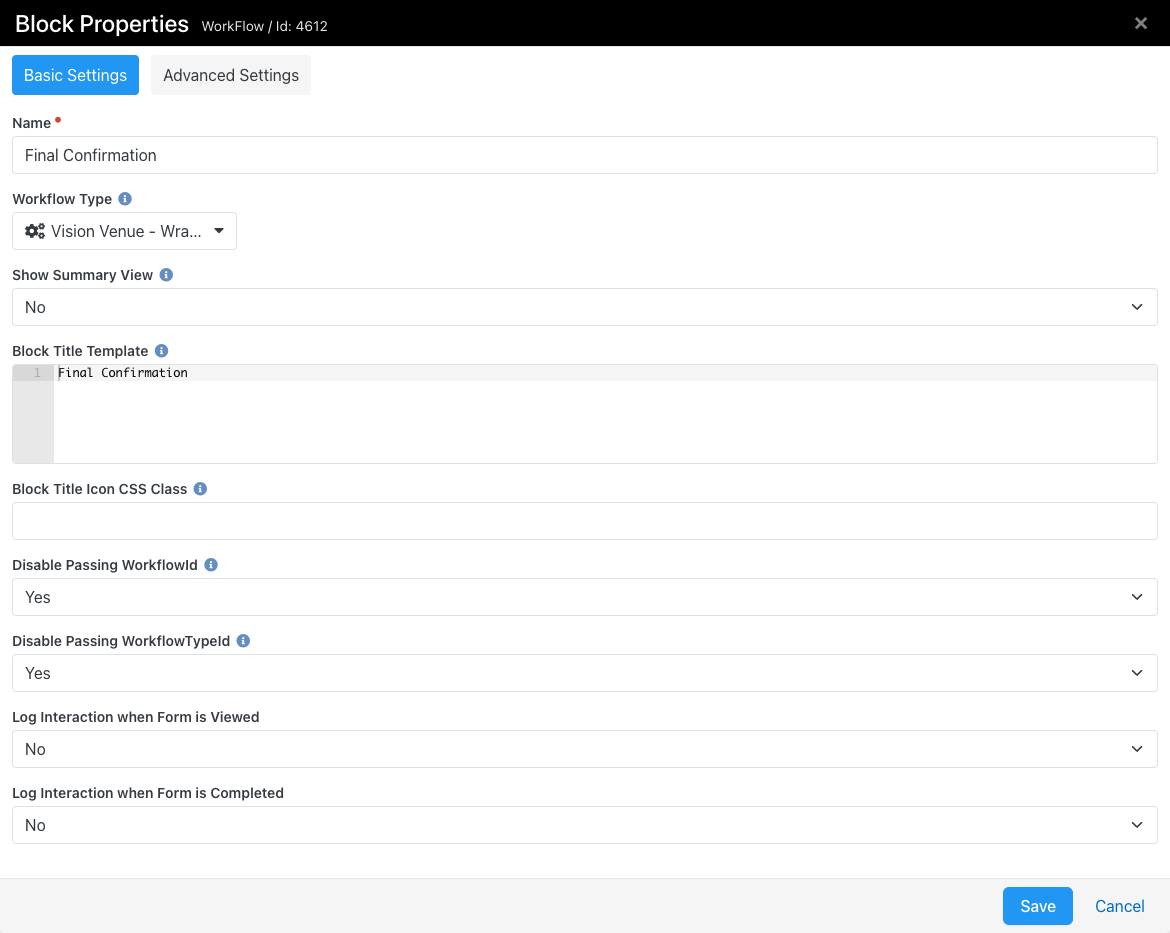The height and width of the screenshot is (933, 1170).
Task: Switch to the Basic Settings tab
Action: (x=75, y=75)
